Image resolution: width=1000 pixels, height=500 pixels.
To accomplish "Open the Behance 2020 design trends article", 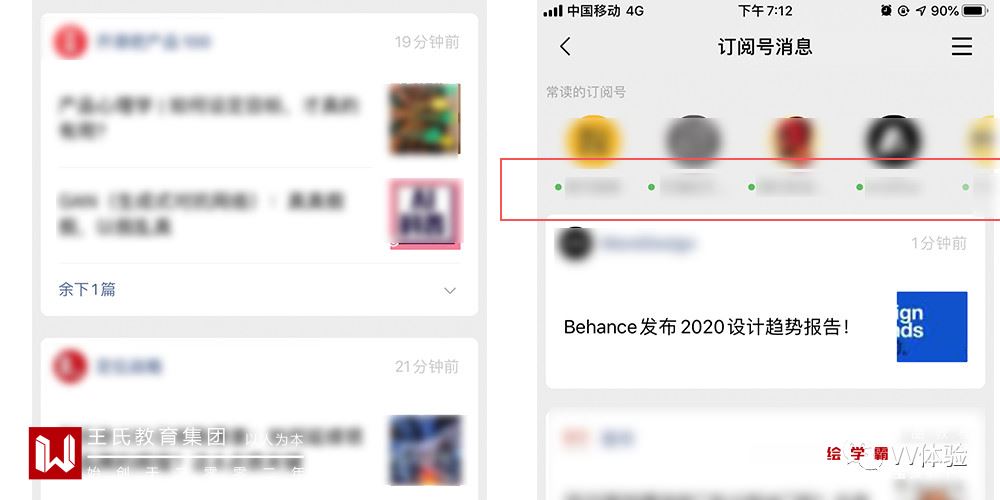I will pyautogui.click(x=706, y=327).
